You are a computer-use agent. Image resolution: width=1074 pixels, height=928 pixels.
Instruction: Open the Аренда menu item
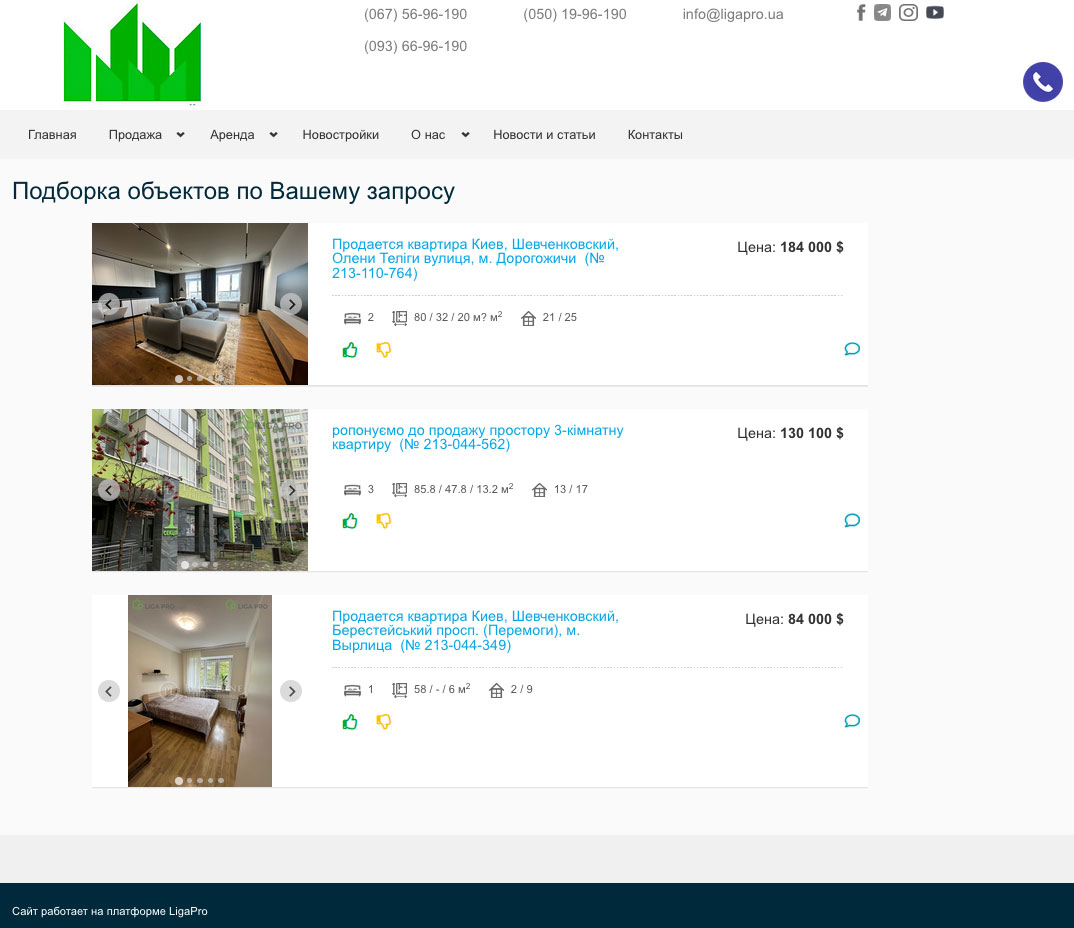[x=232, y=135]
